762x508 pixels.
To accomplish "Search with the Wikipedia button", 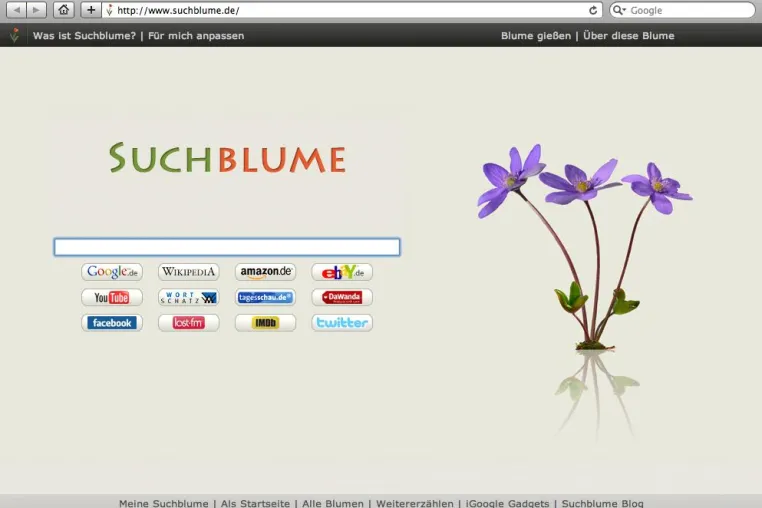I will [x=189, y=272].
